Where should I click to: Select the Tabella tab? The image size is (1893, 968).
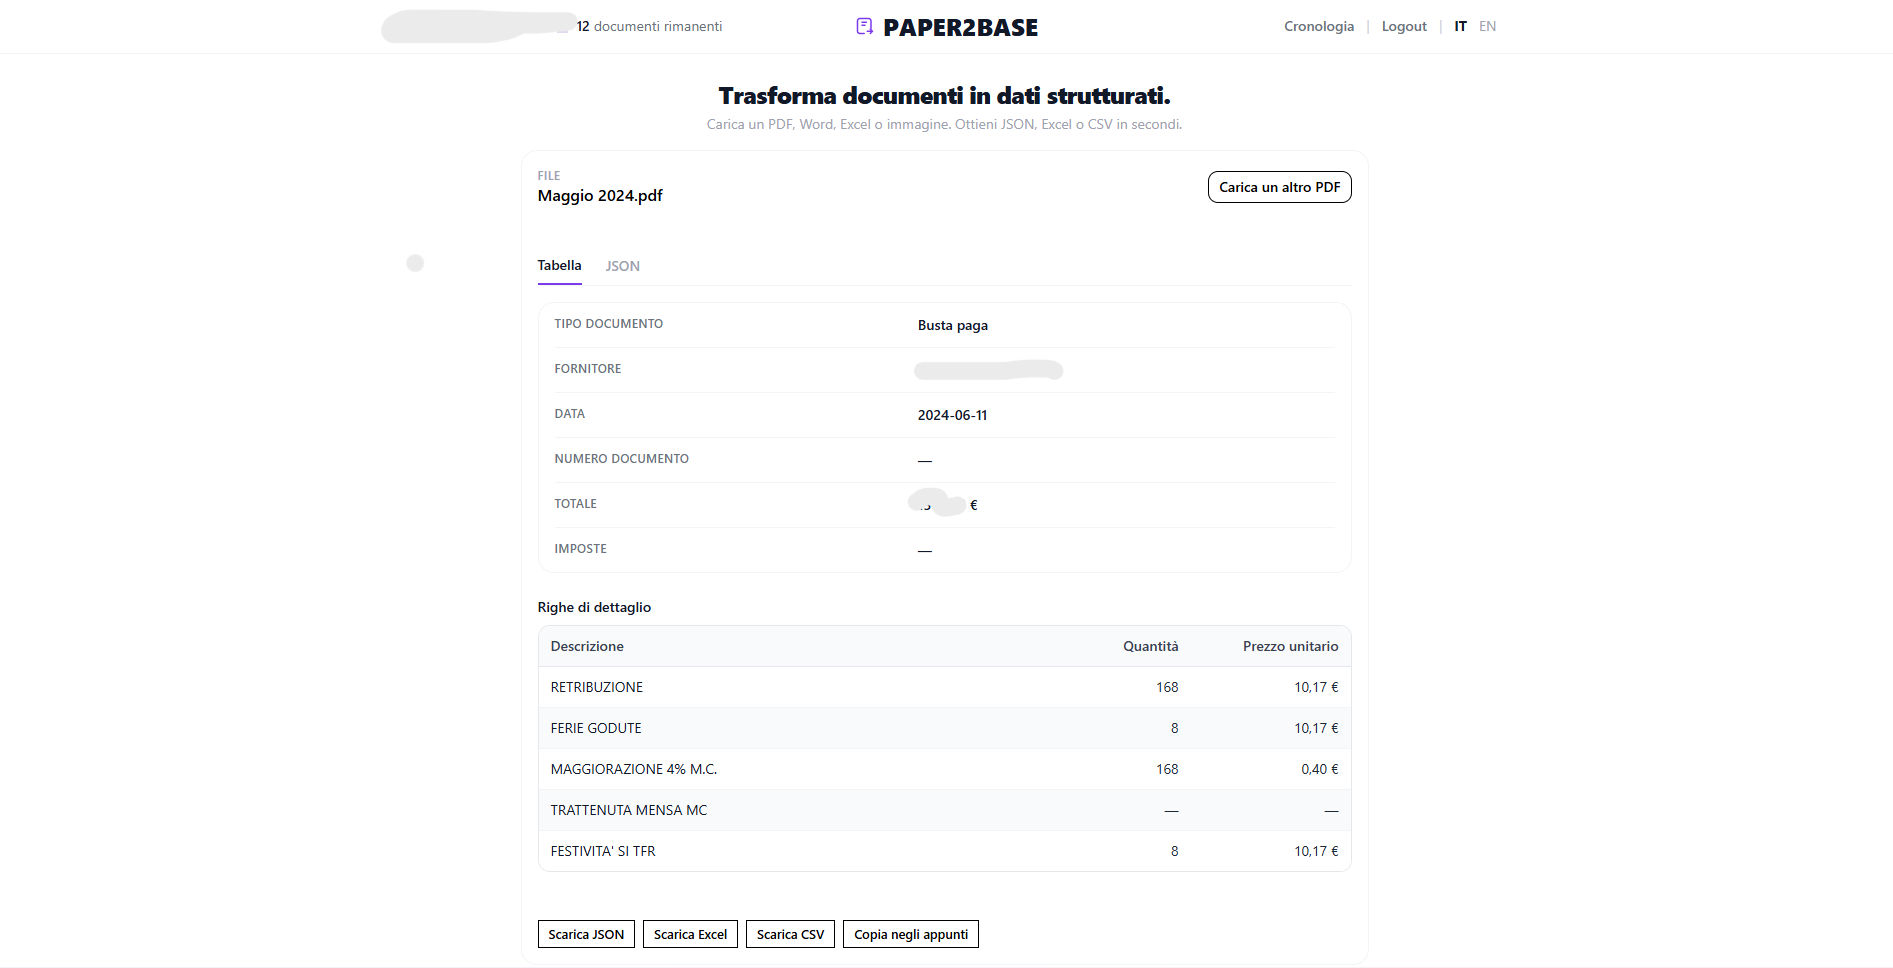559,266
